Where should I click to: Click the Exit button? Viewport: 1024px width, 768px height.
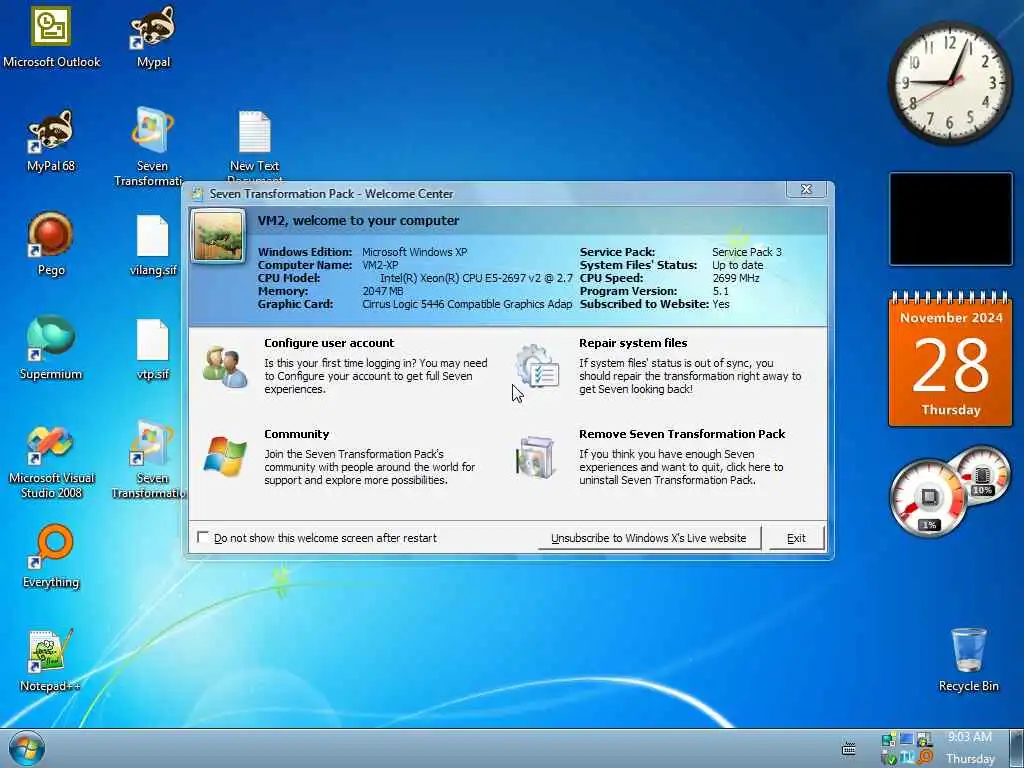click(x=796, y=538)
